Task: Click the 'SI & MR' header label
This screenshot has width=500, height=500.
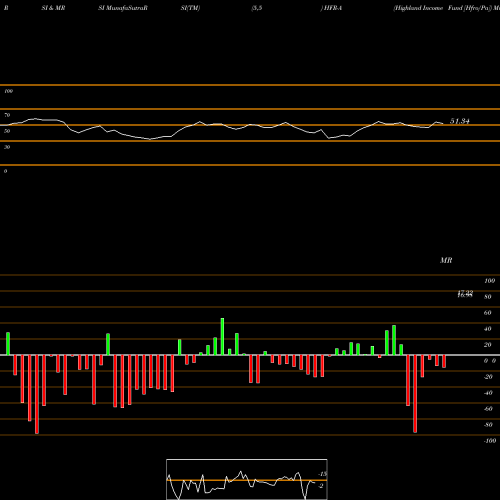Action: click(x=53, y=8)
